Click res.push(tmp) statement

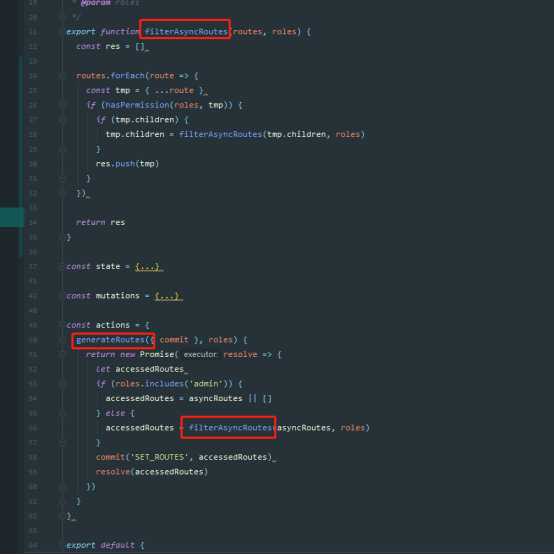[127, 164]
